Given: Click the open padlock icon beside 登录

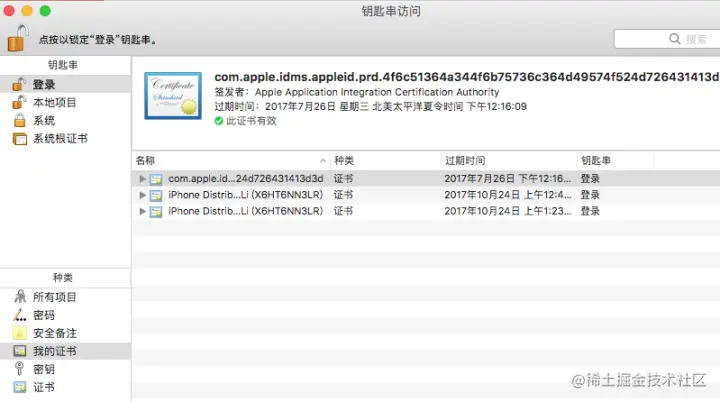Looking at the screenshot, I should pyautogui.click(x=19, y=84).
